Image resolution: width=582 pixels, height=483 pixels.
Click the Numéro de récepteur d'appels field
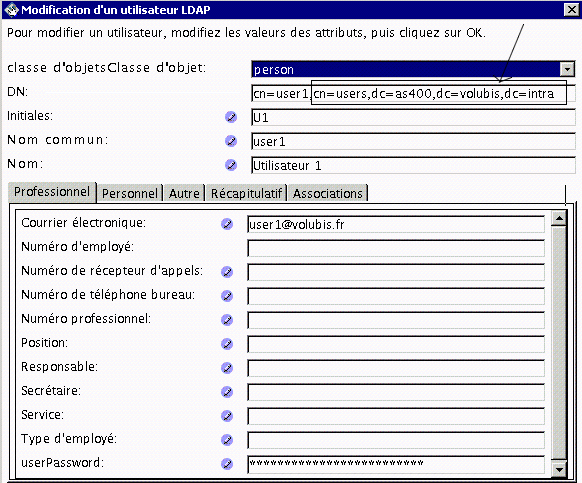pos(396,272)
